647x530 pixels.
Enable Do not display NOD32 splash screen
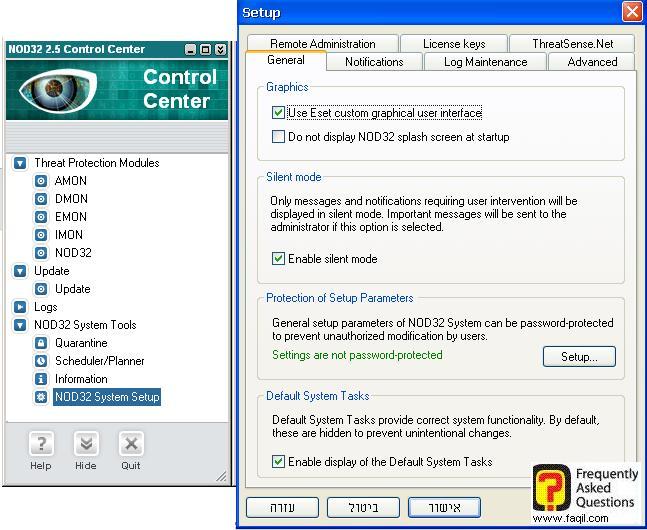click(279, 137)
